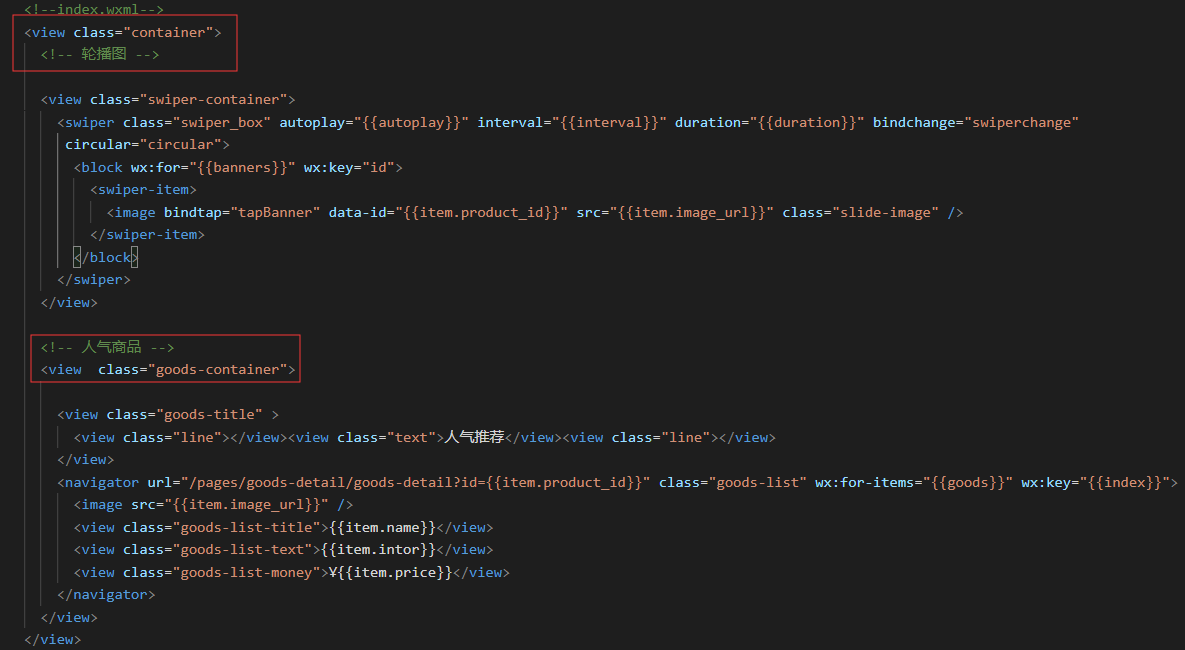This screenshot has width=1185, height=650.
Task: Click the opening swiper-item tag
Action: pos(143,189)
